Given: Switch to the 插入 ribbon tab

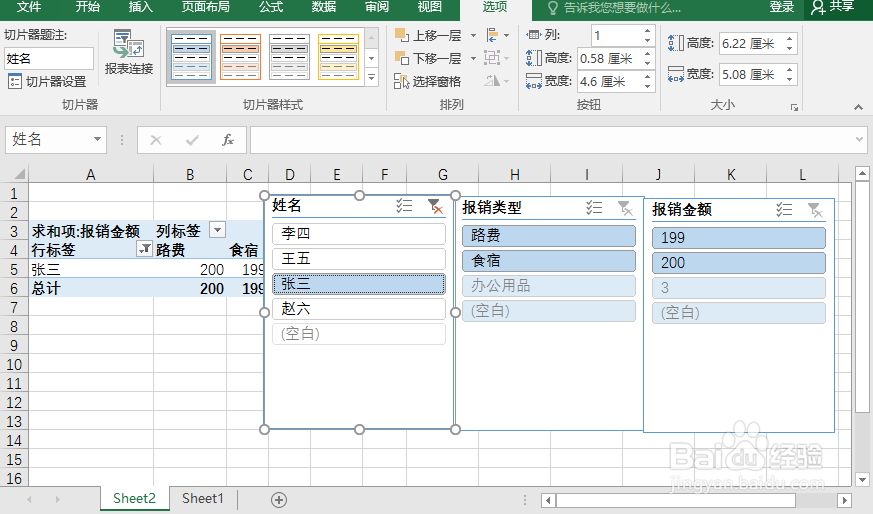Looking at the screenshot, I should click(140, 7).
